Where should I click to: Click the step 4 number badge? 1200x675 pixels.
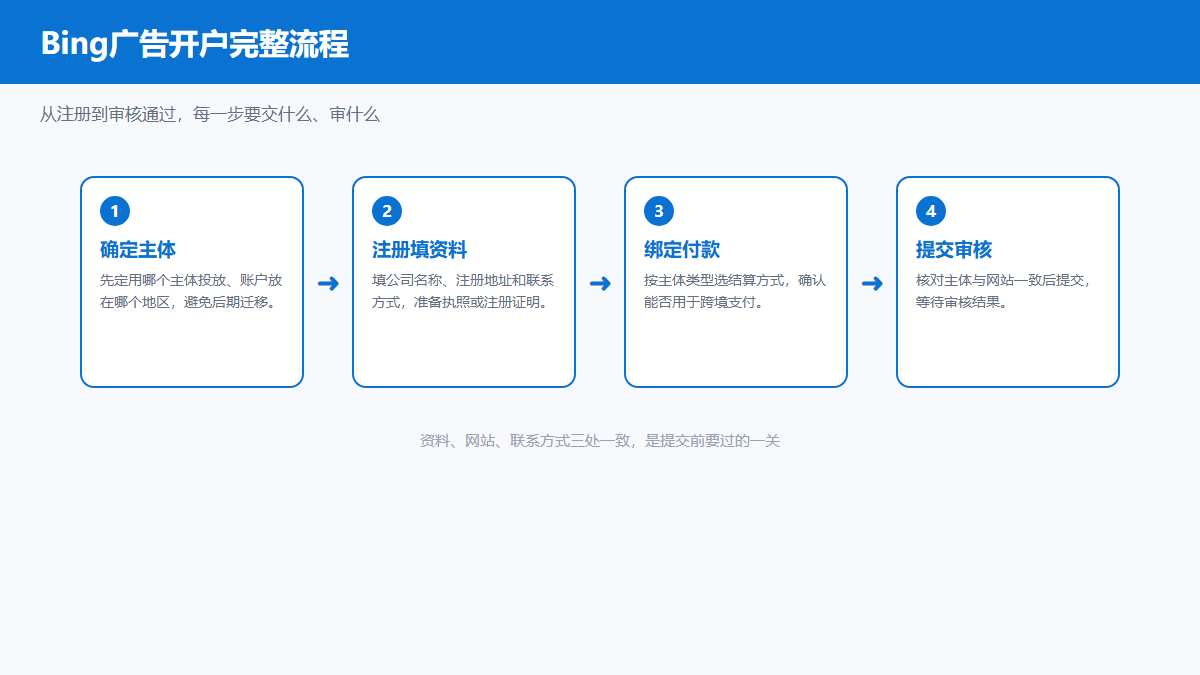click(x=931, y=211)
